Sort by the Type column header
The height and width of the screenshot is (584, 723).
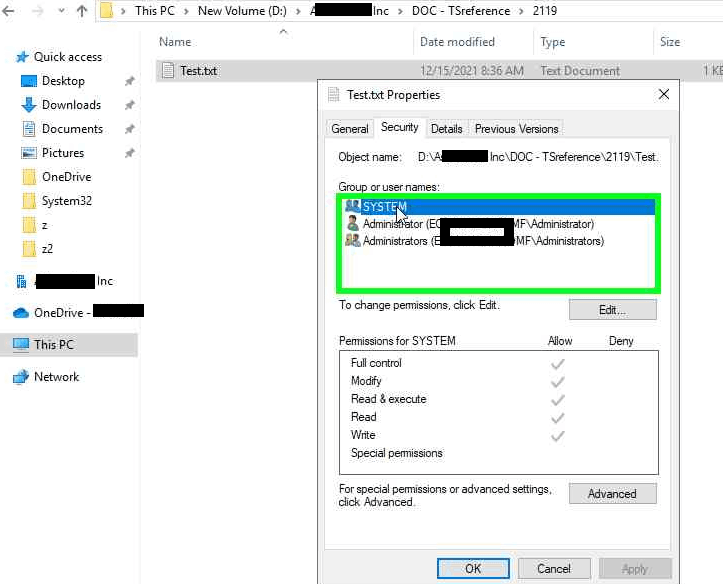point(593,42)
